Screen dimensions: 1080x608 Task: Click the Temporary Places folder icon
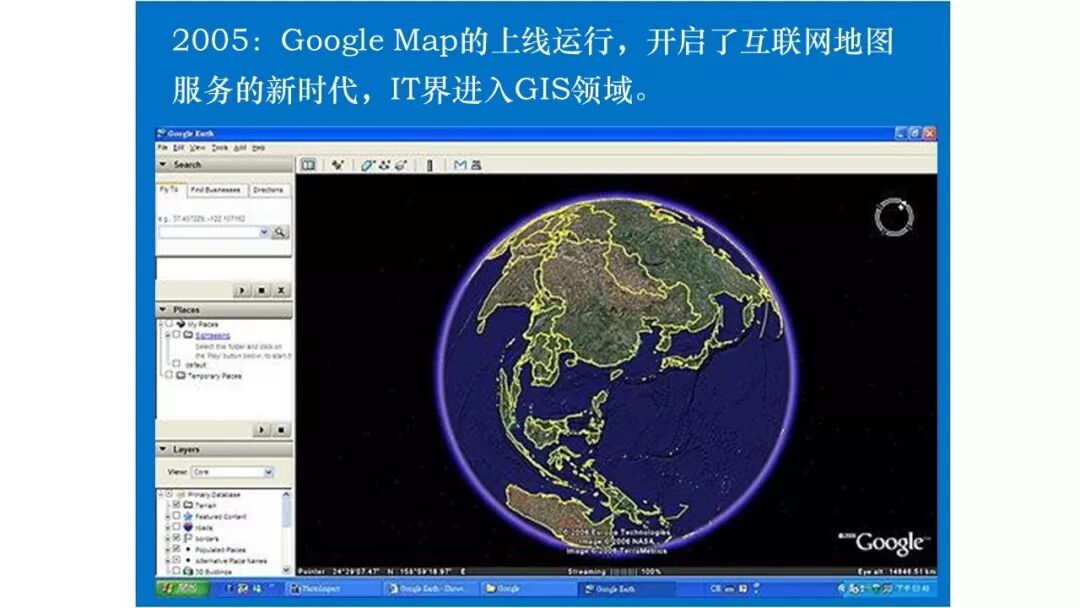pyautogui.click(x=180, y=375)
